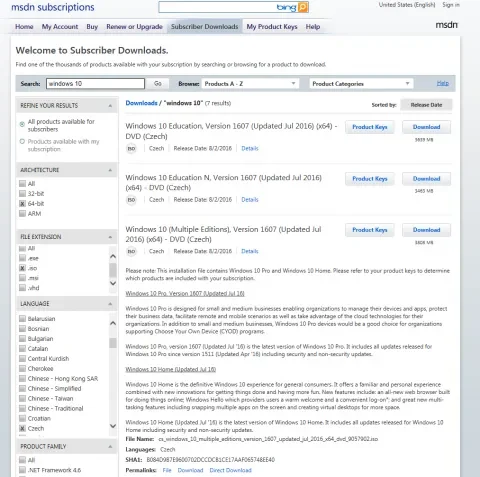The height and width of the screenshot is (477, 480).
Task: Click the Windows 10 Pro Version 1607 heading
Action: (x=185, y=294)
